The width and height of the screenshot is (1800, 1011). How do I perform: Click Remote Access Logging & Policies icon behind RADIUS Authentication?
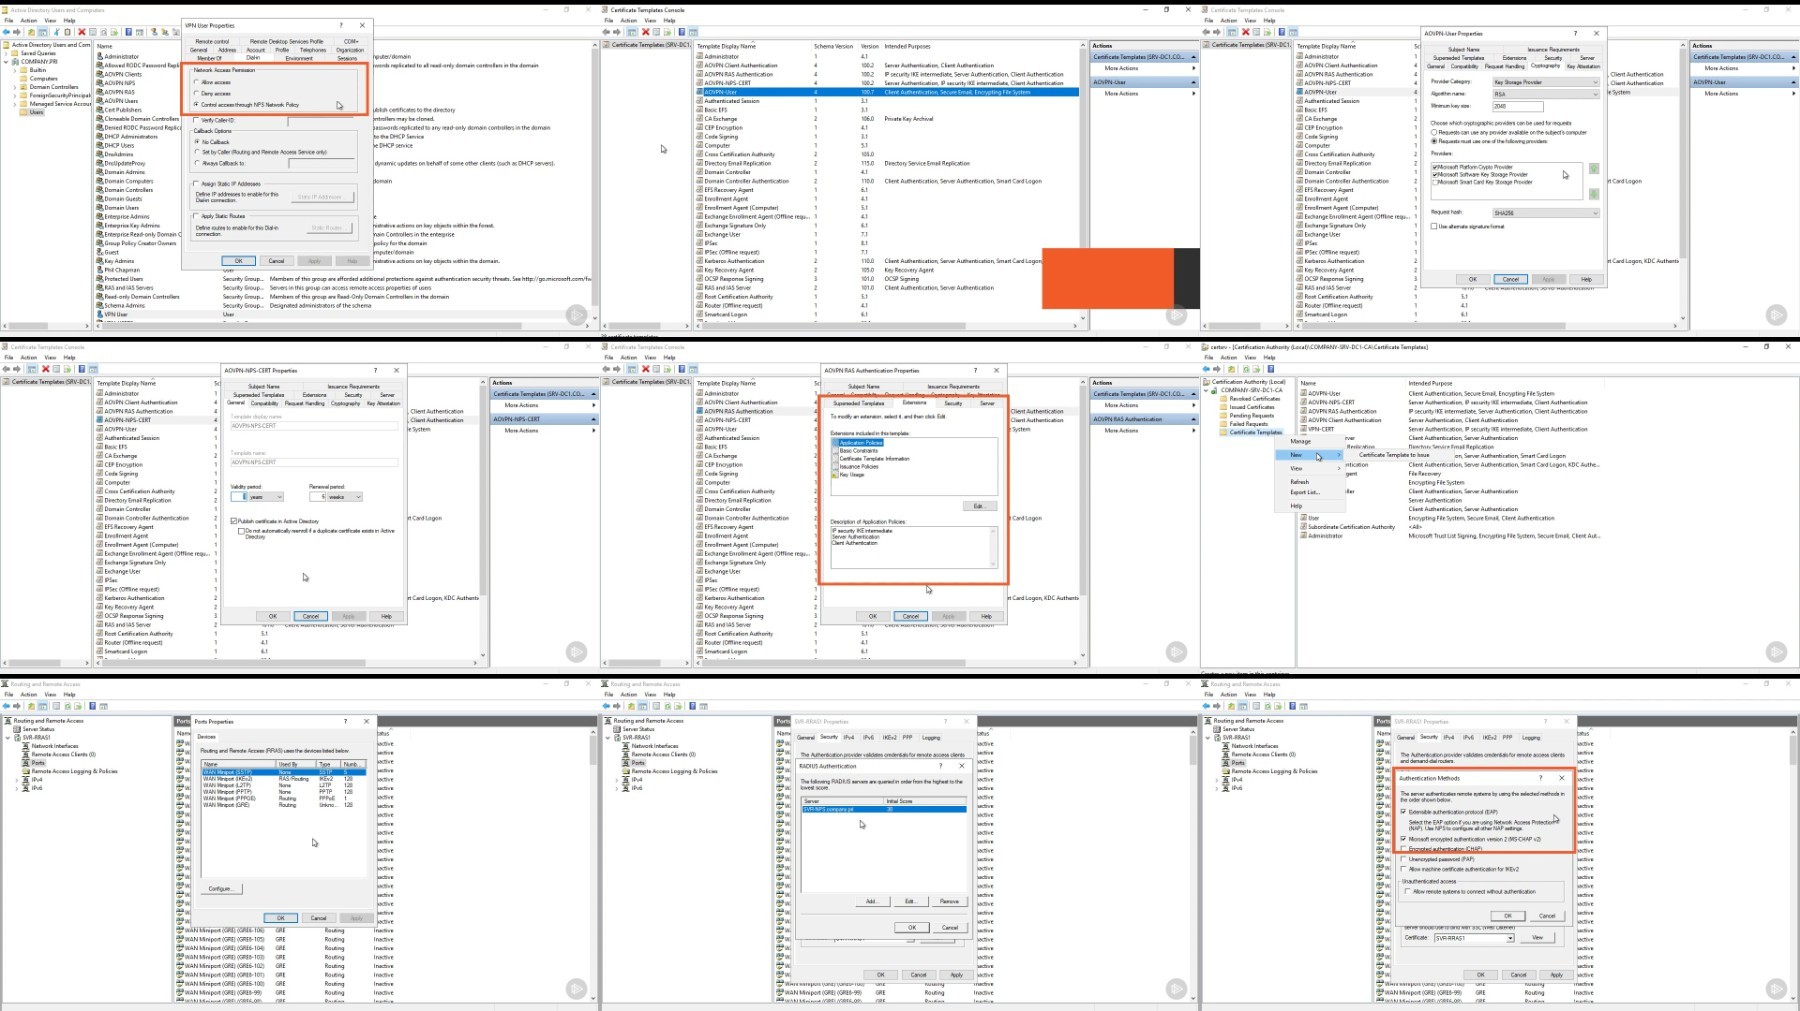pyautogui.click(x=626, y=771)
